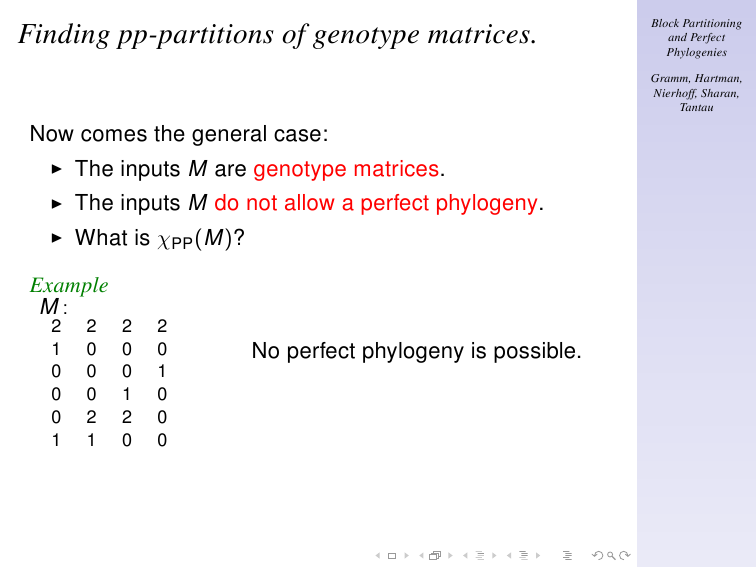Open the presentation outline lines icon
The width and height of the screenshot is (756, 567).
(567, 555)
